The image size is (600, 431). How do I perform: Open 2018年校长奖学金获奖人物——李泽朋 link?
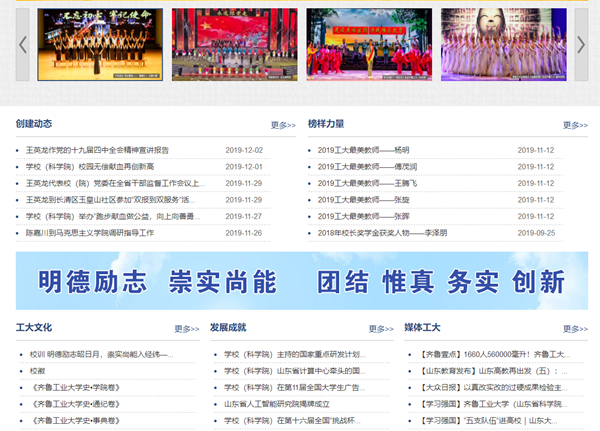[382, 233]
